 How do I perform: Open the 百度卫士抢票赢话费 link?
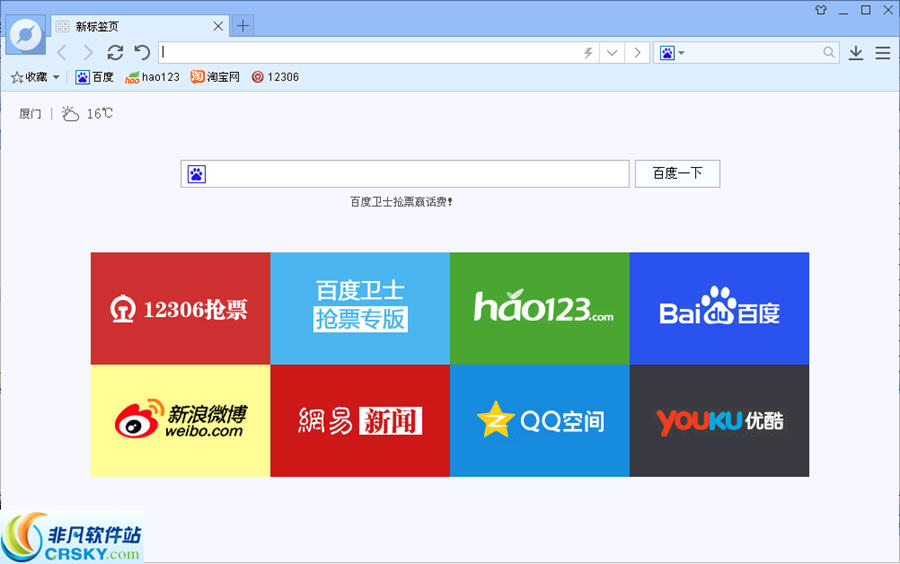(x=401, y=202)
